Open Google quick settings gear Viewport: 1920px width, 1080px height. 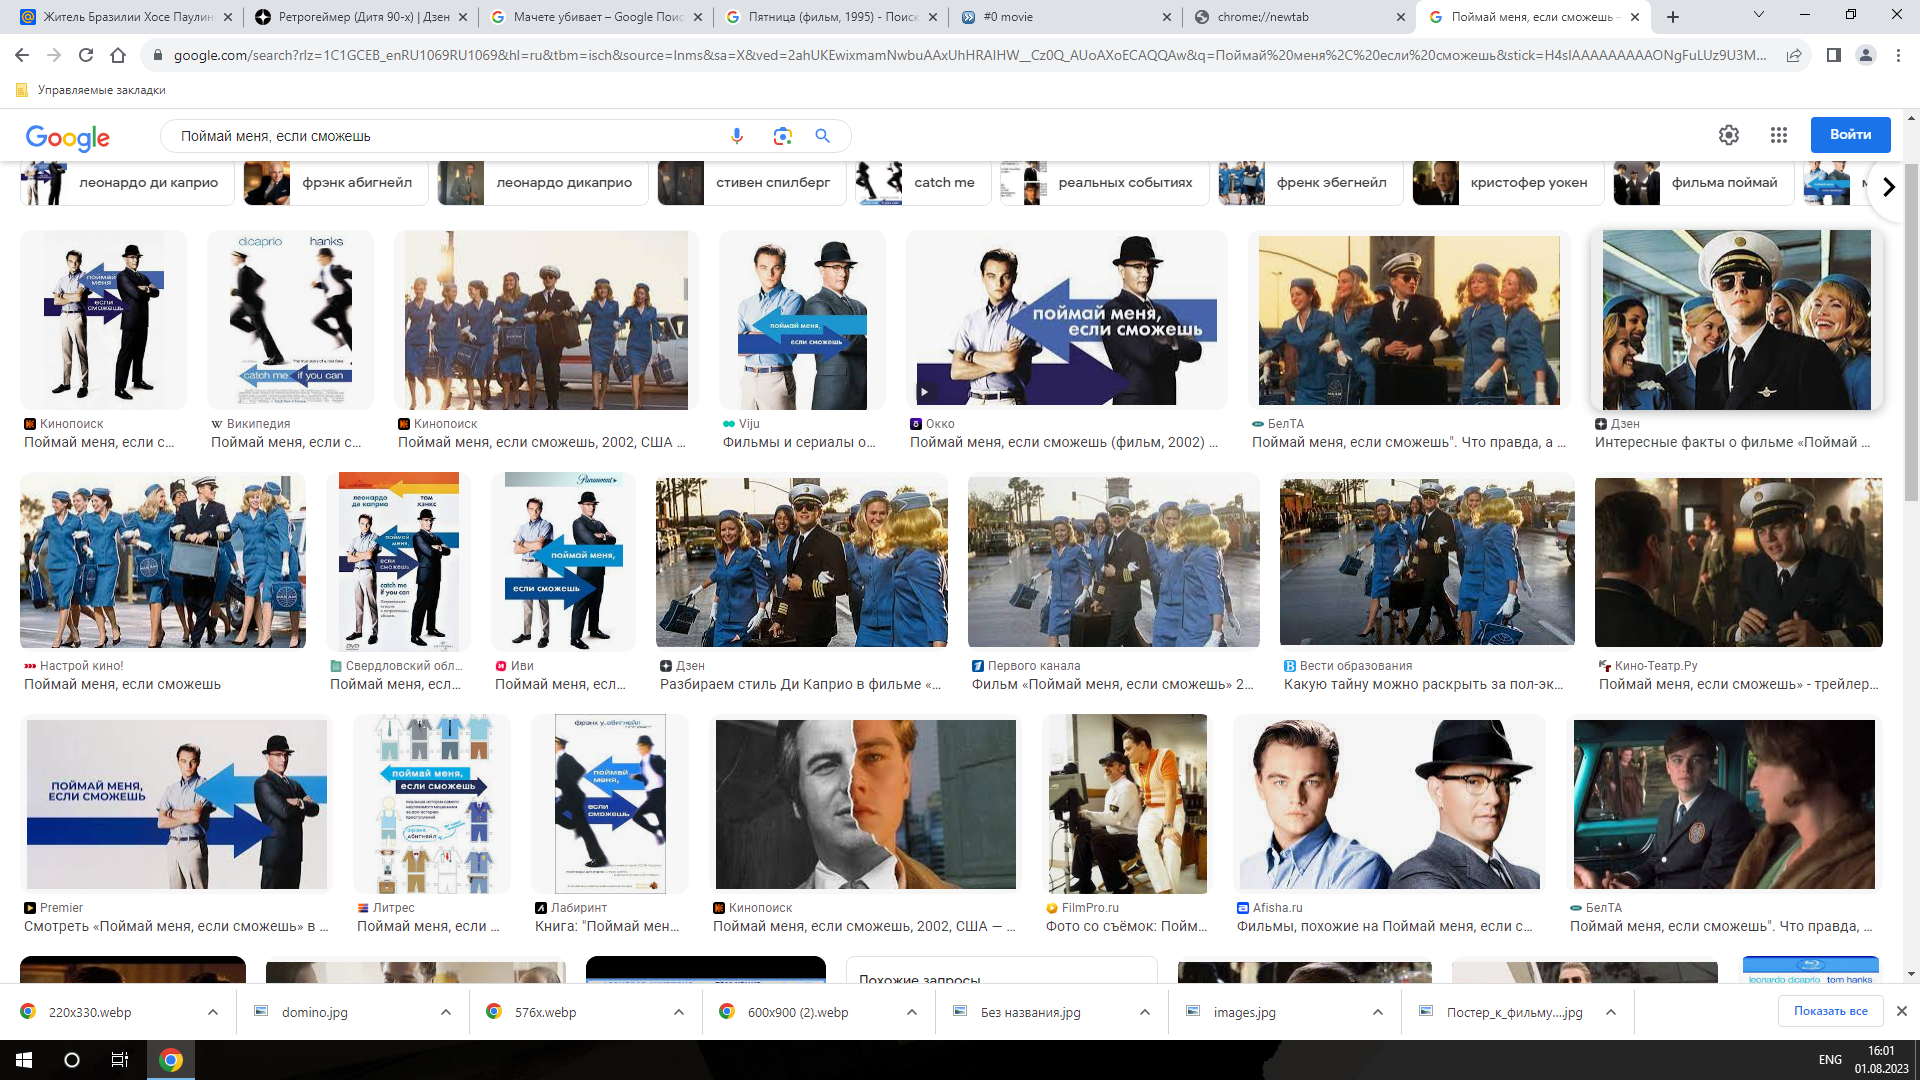pyautogui.click(x=1729, y=135)
